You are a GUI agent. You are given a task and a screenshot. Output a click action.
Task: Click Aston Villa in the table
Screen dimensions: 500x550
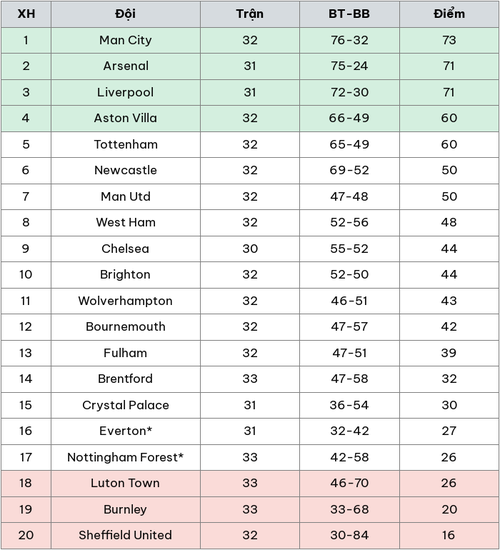coord(125,118)
